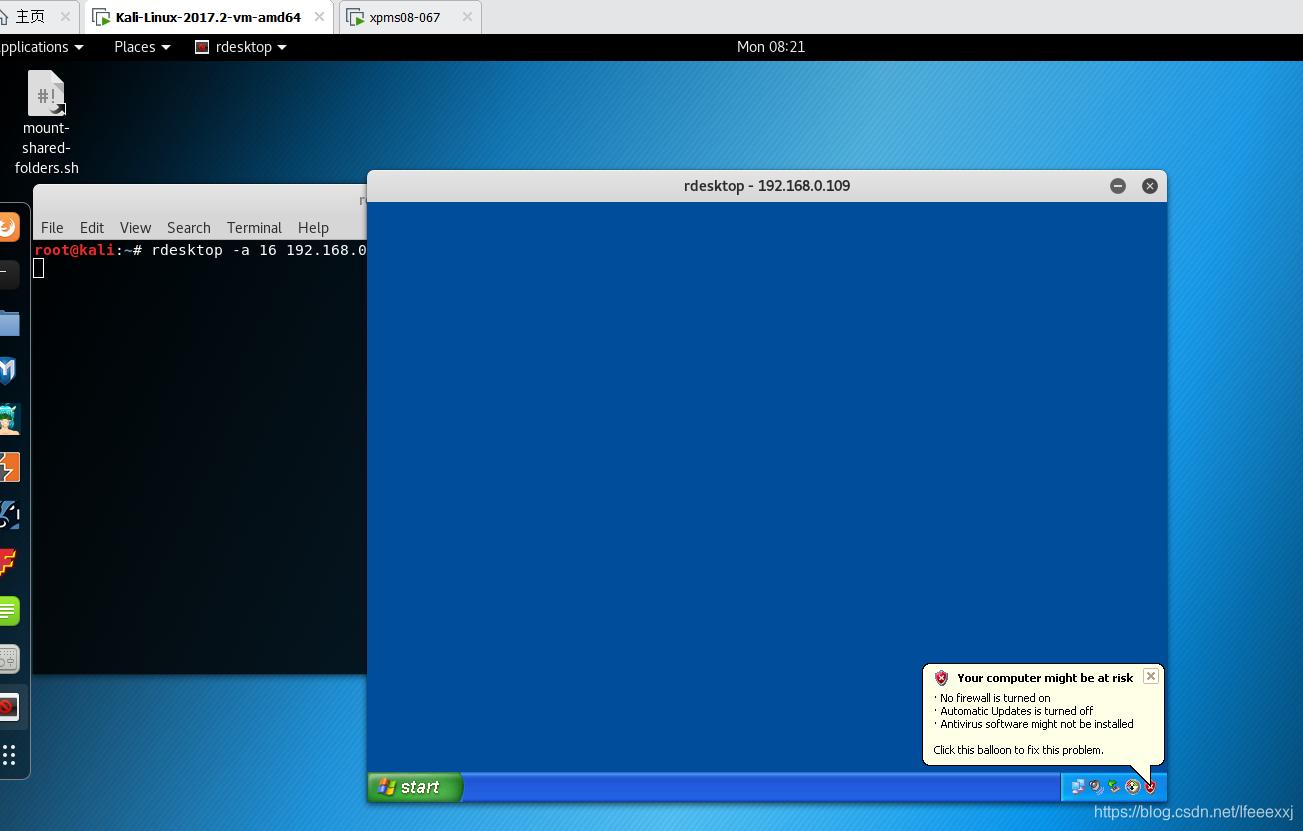Click balloon text to fix the problem
This screenshot has width=1303, height=831.
(1018, 750)
